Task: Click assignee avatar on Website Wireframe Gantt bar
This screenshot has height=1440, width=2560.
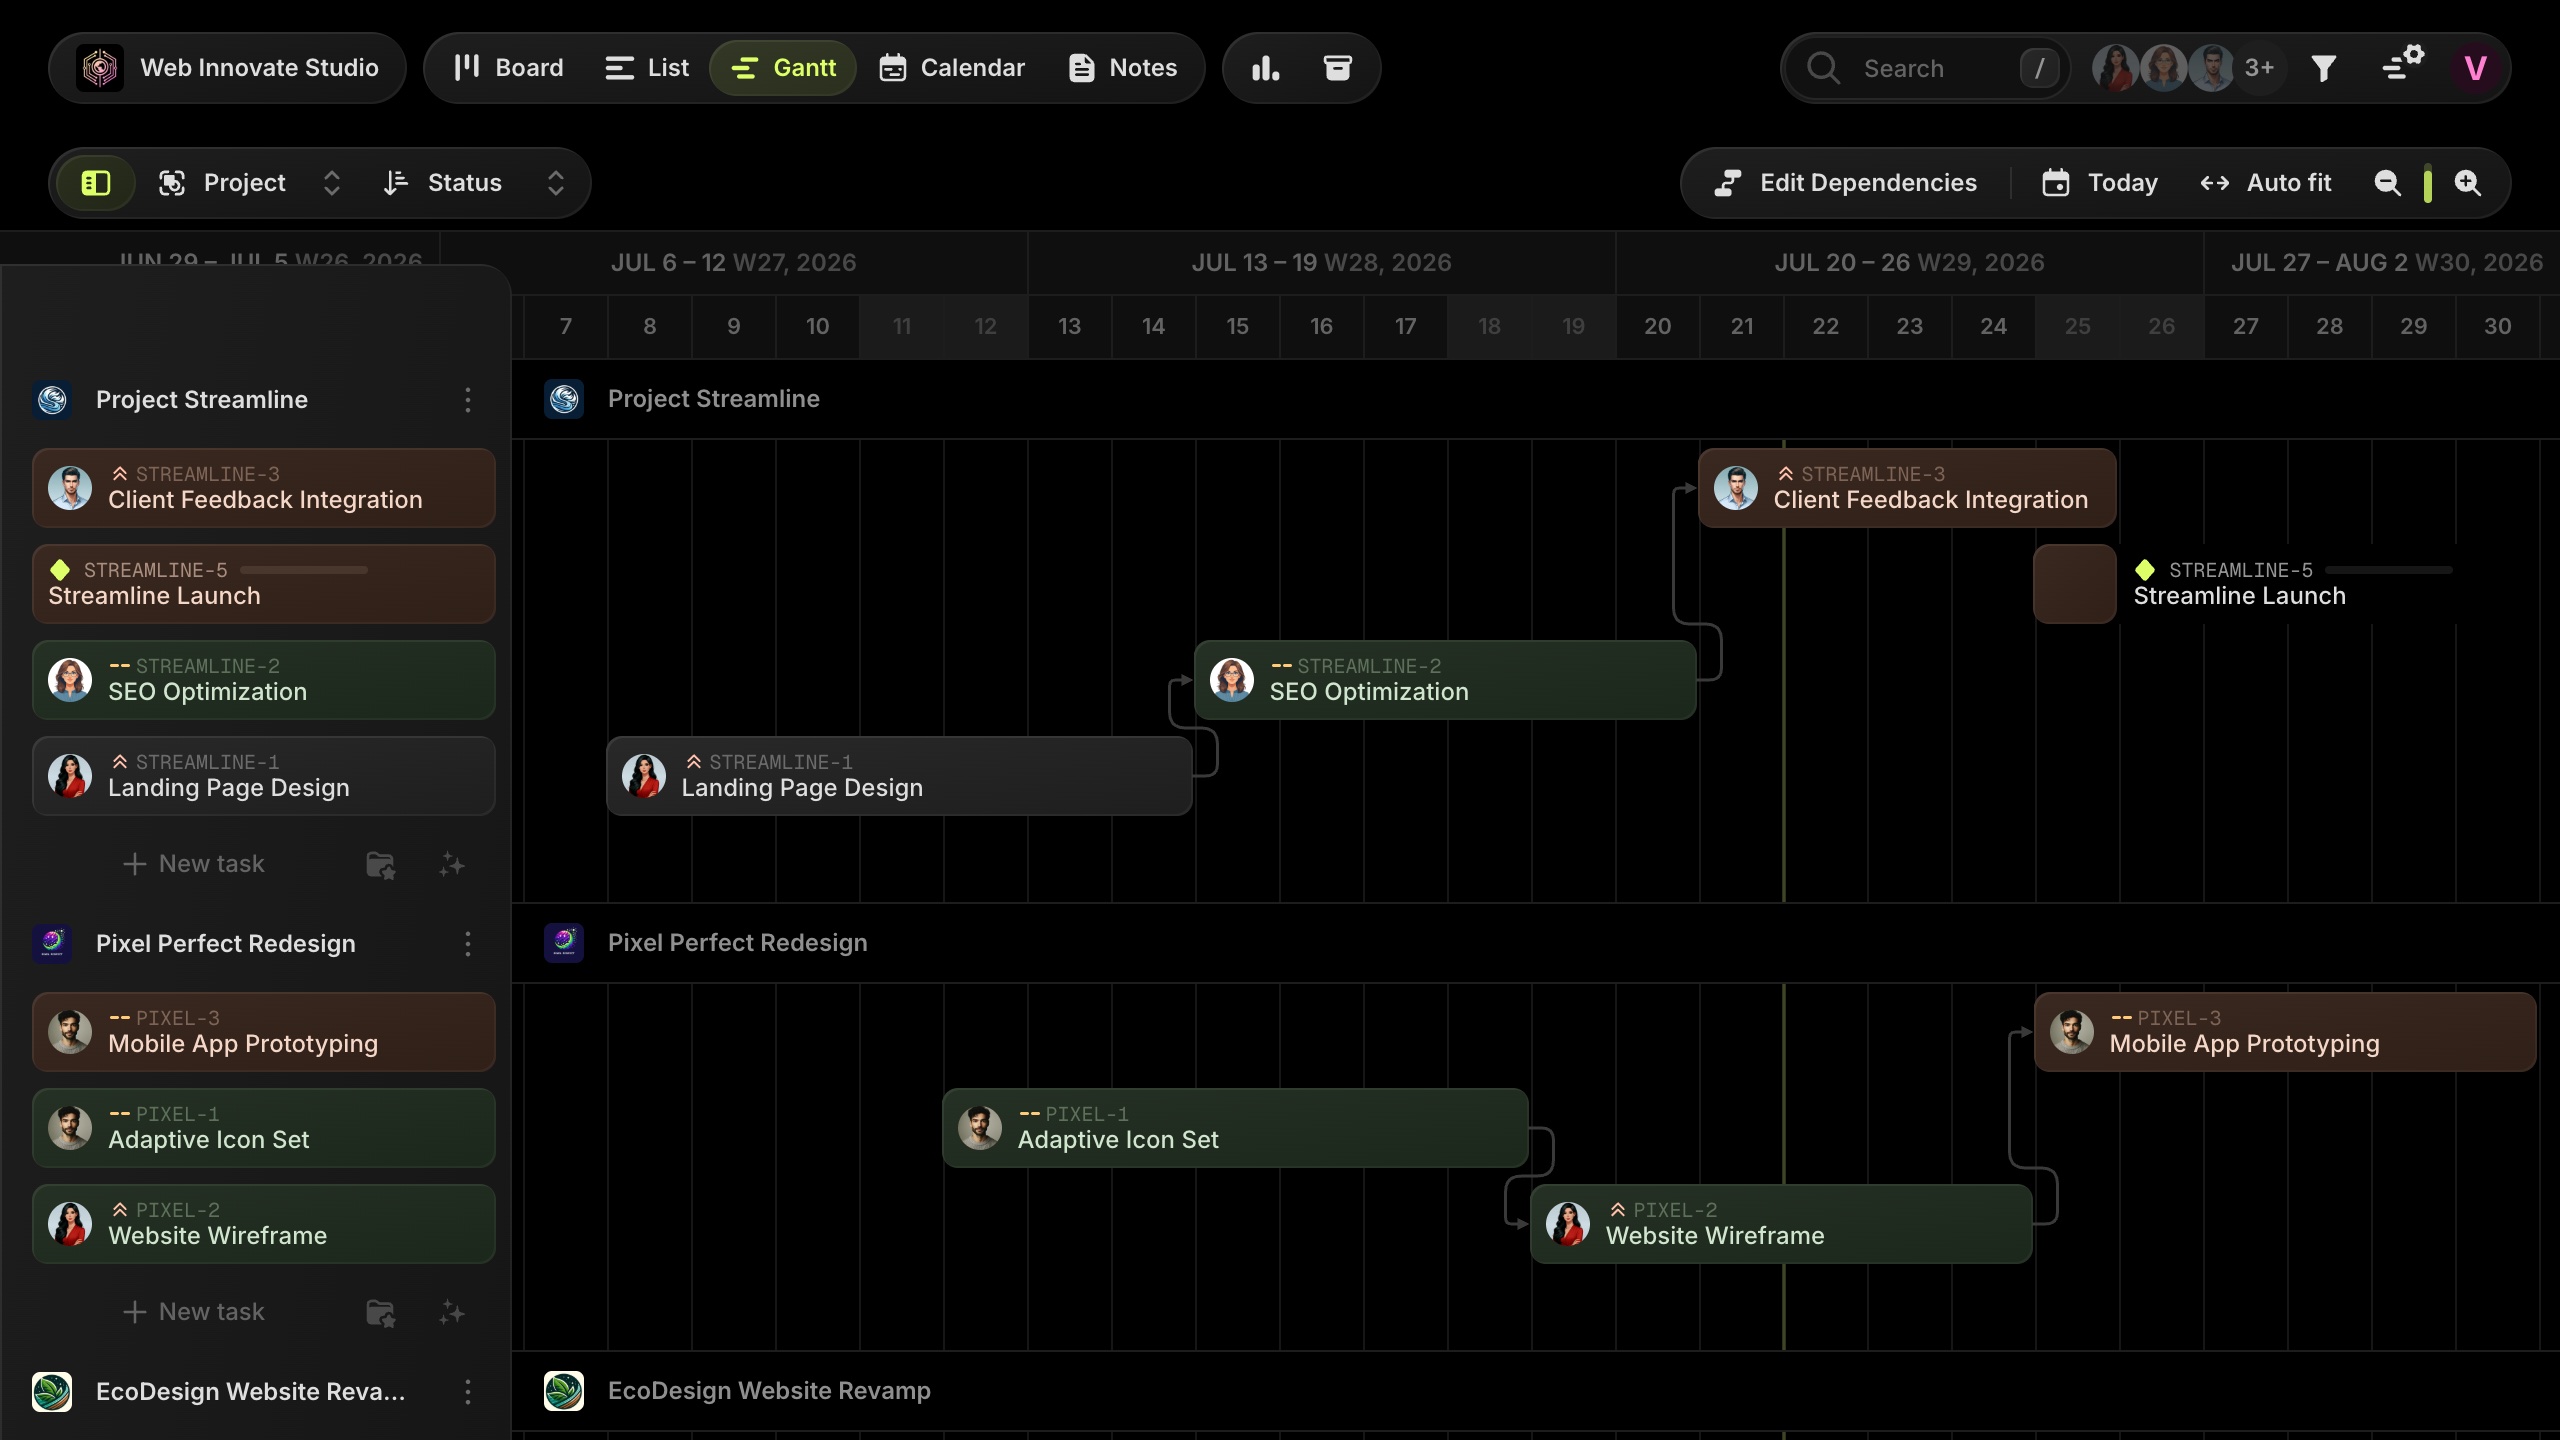Action: 1568,1224
